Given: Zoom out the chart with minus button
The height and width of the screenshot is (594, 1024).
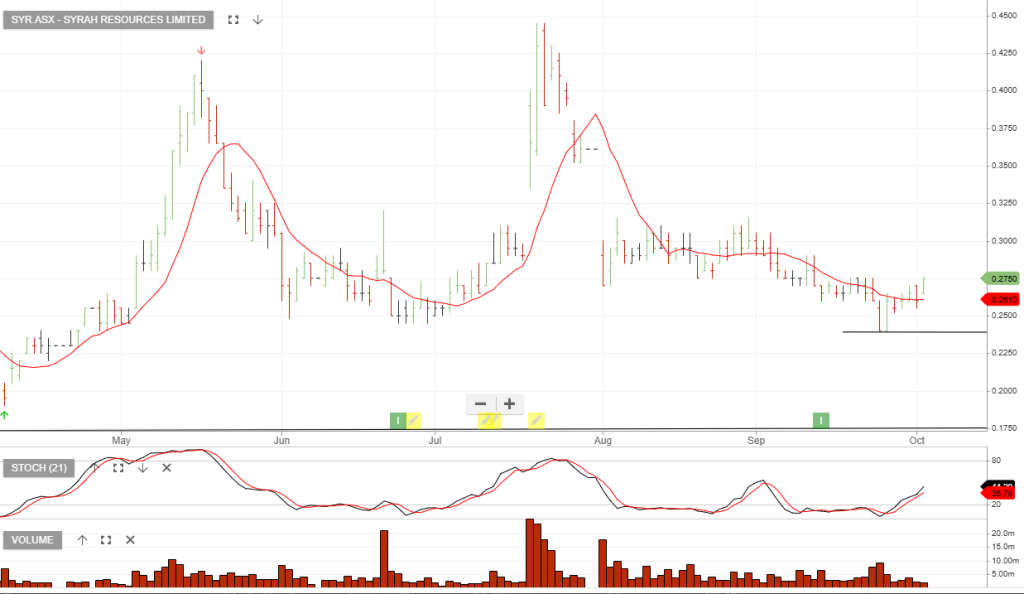Looking at the screenshot, I should pos(481,404).
